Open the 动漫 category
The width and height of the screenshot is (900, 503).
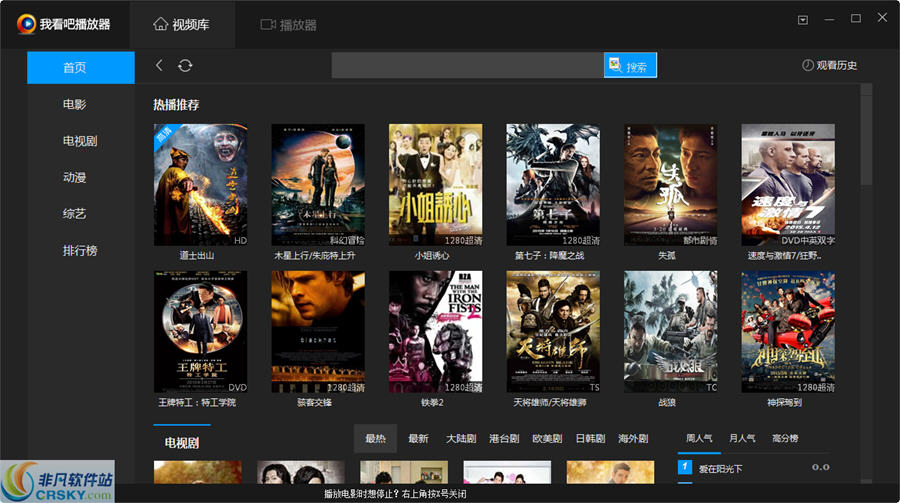75,177
